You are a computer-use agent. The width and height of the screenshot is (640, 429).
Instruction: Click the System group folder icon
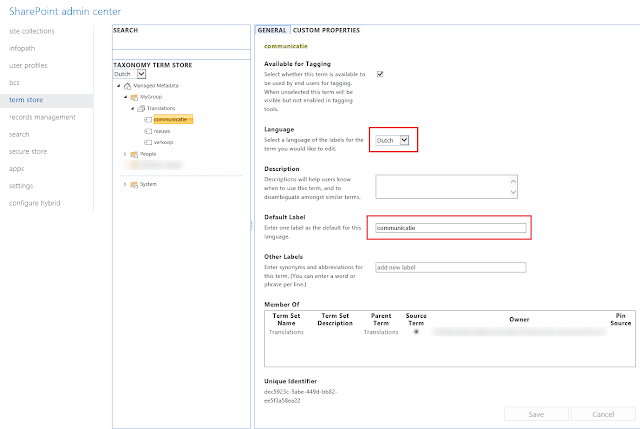tap(134, 184)
